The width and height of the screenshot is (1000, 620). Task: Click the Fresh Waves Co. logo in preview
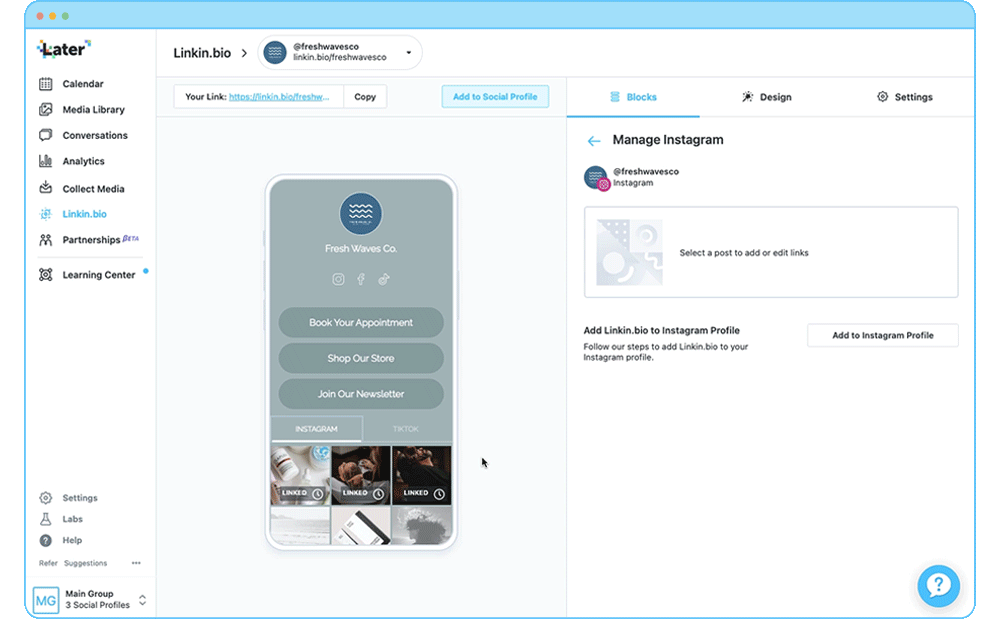point(361,214)
